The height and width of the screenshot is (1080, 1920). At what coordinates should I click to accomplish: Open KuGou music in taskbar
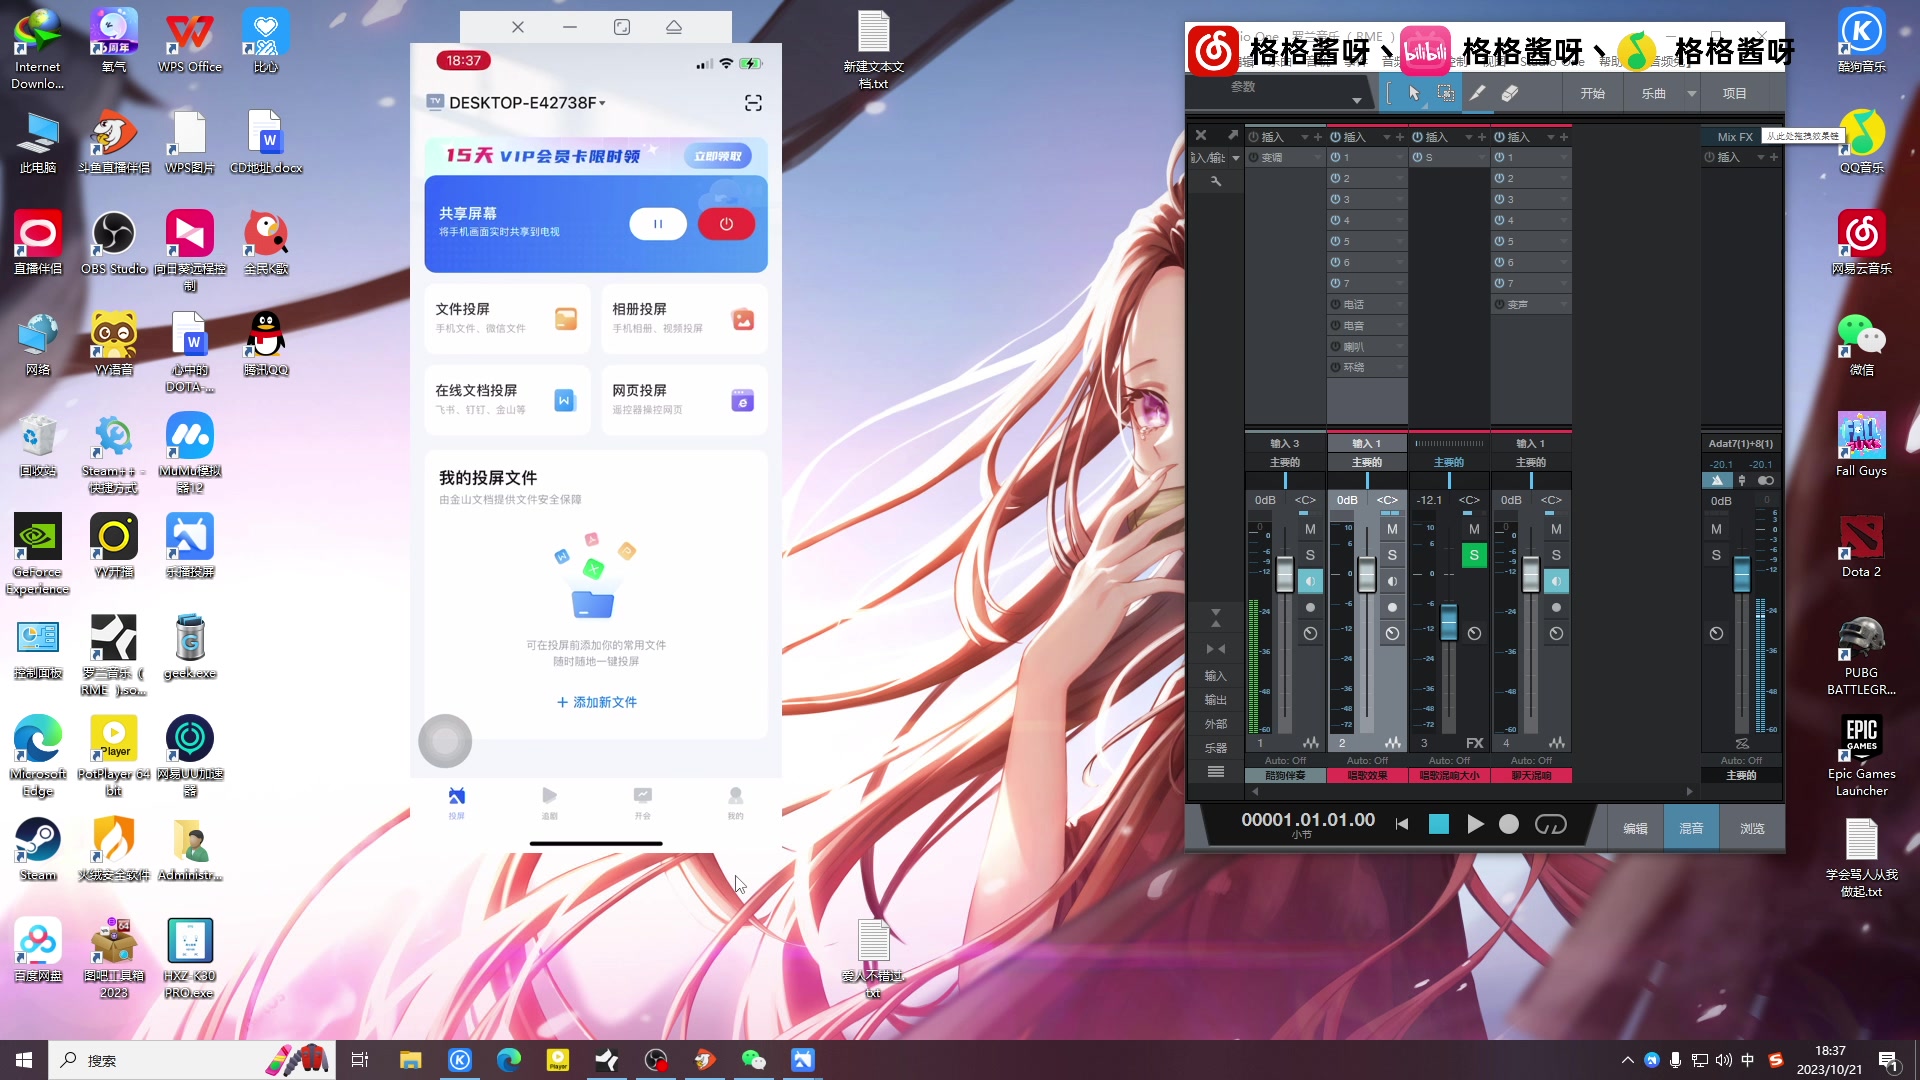pyautogui.click(x=460, y=1060)
